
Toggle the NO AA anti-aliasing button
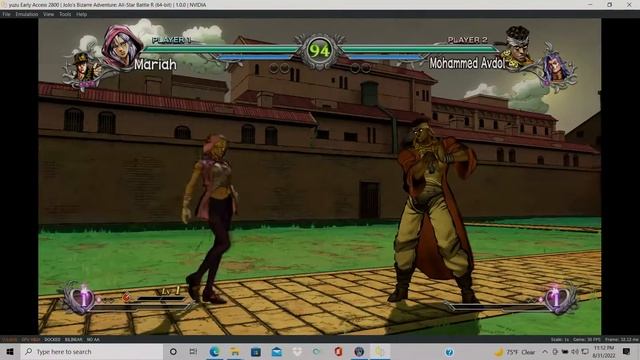[x=93, y=340]
